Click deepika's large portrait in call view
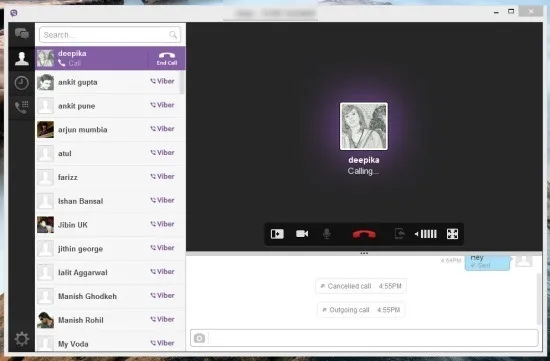 [364, 126]
